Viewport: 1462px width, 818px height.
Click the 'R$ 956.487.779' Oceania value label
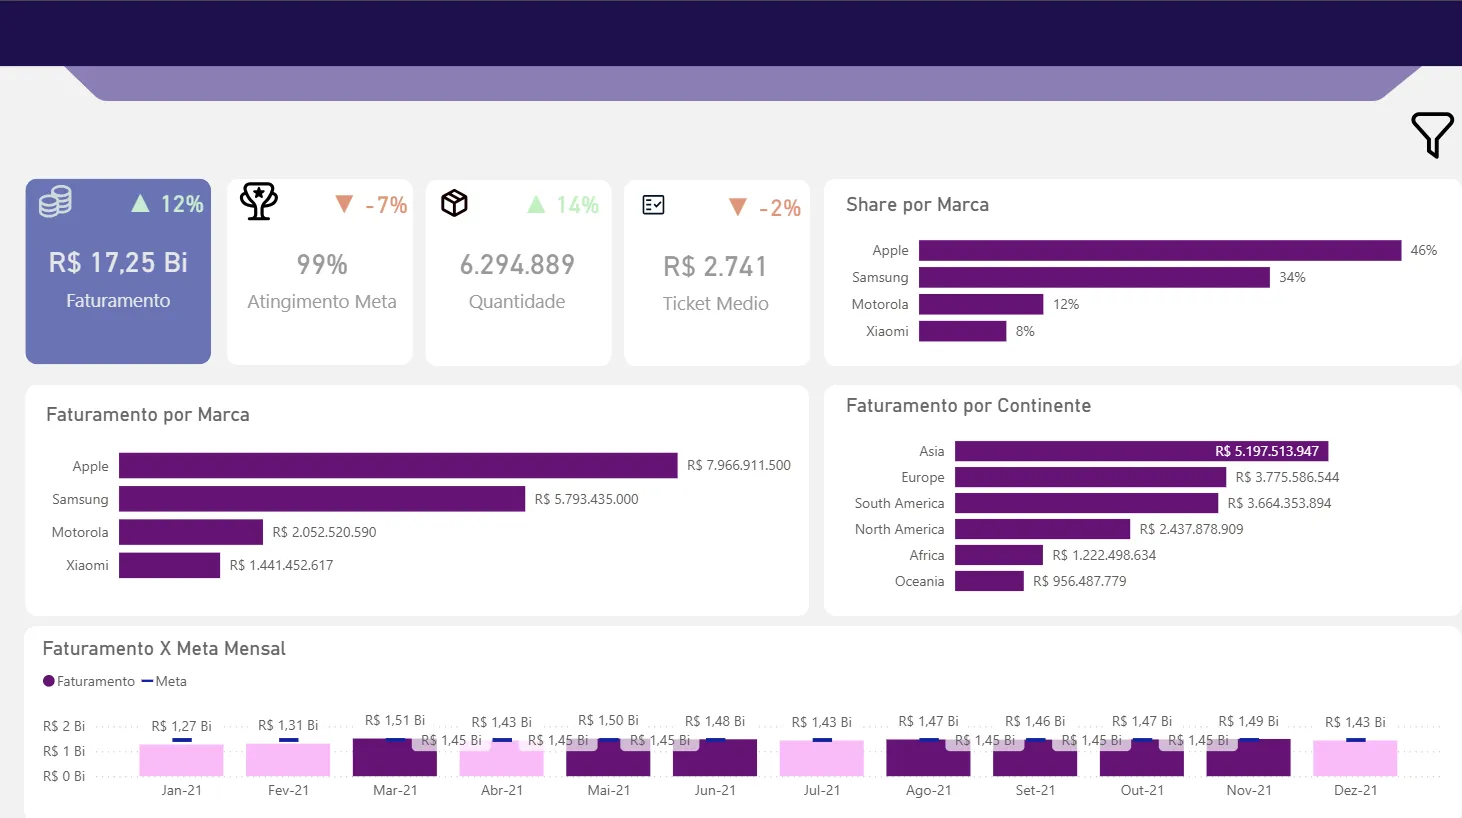[x=1080, y=581]
